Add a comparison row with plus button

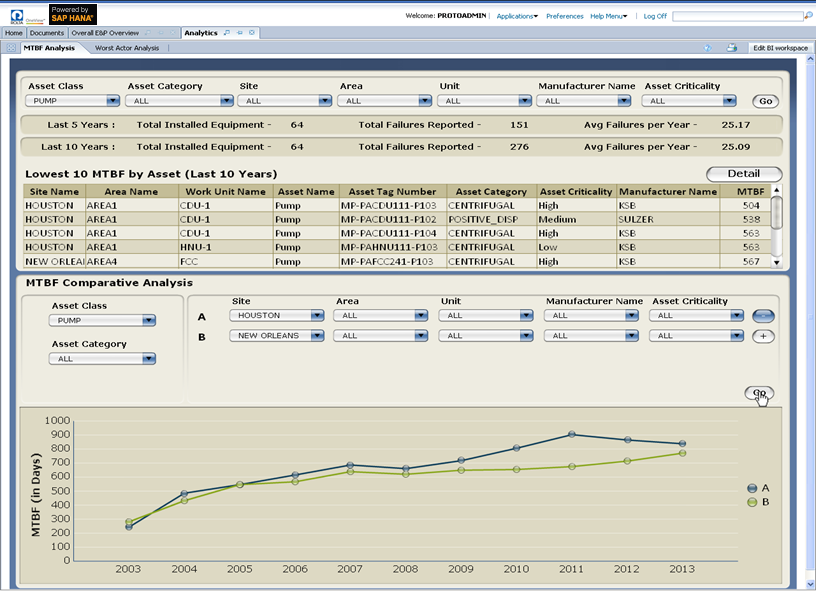(763, 337)
